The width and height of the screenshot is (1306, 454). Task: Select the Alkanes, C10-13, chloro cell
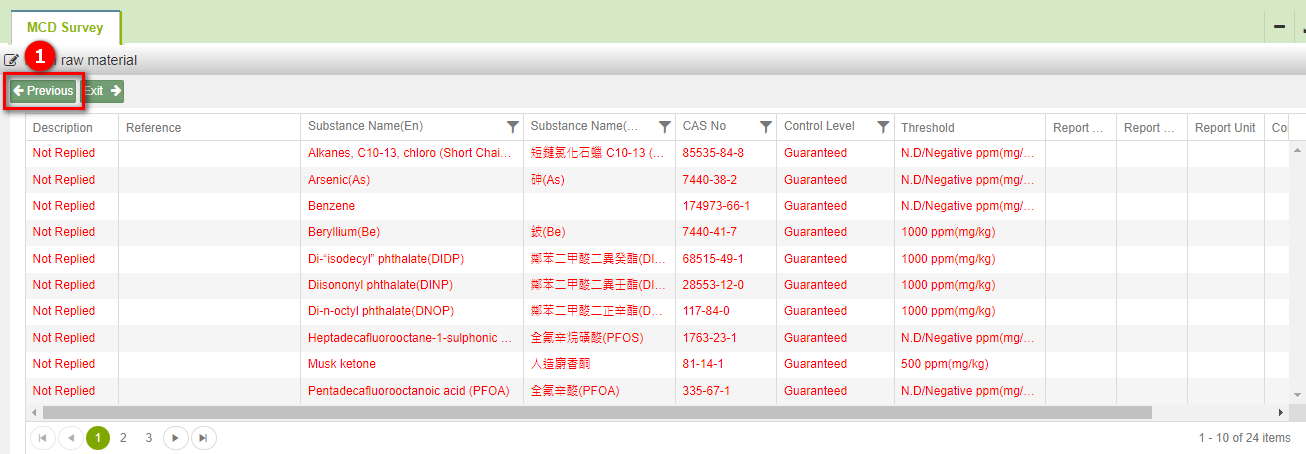point(411,153)
